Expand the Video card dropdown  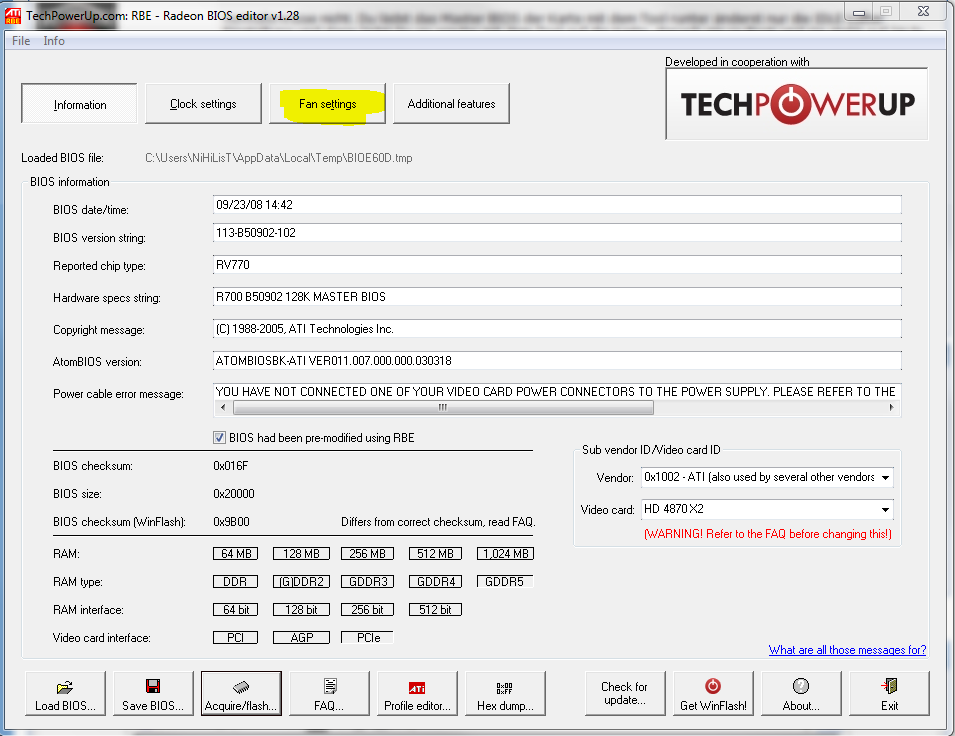tap(885, 509)
